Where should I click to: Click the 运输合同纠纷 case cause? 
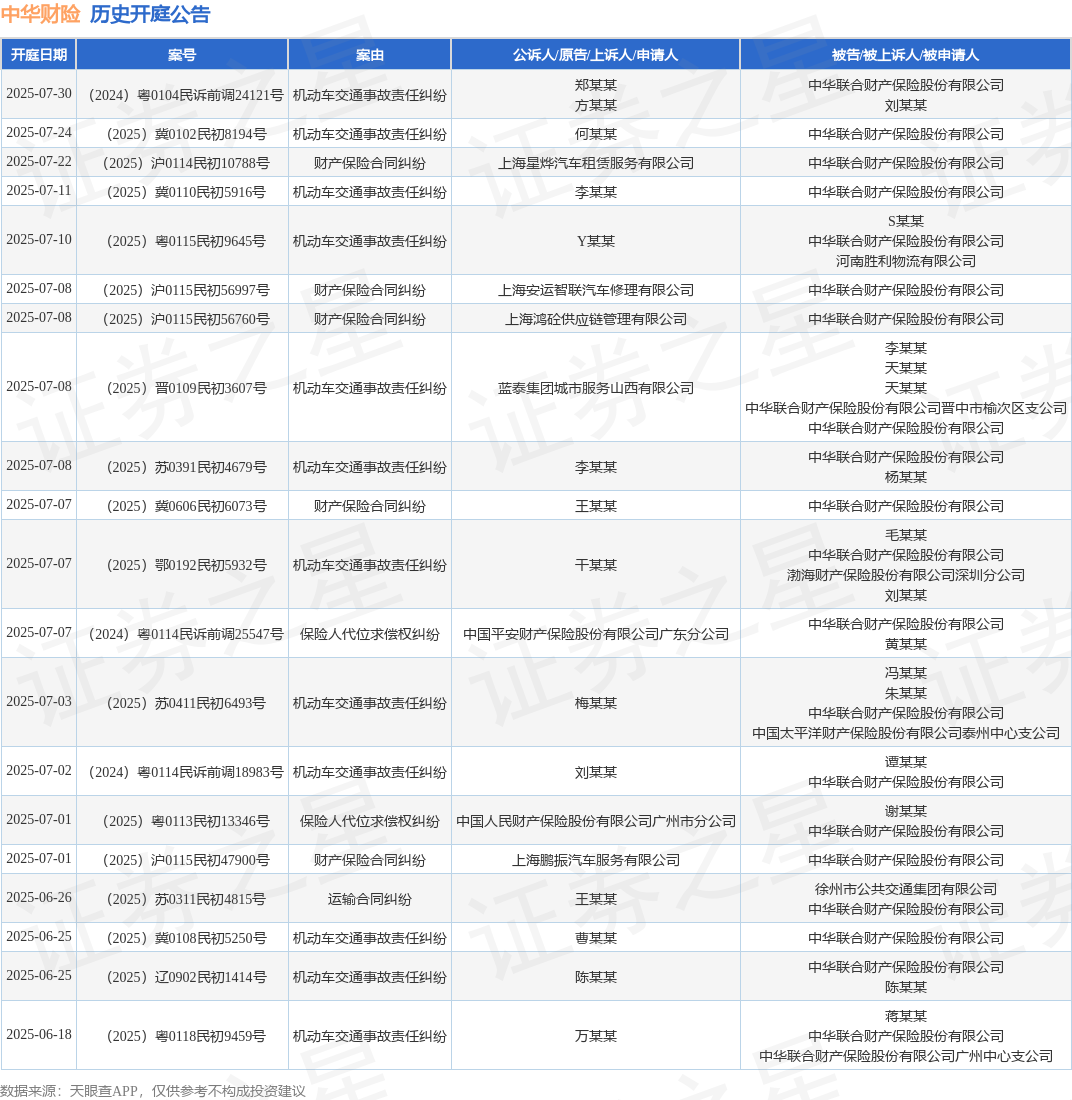tap(370, 899)
